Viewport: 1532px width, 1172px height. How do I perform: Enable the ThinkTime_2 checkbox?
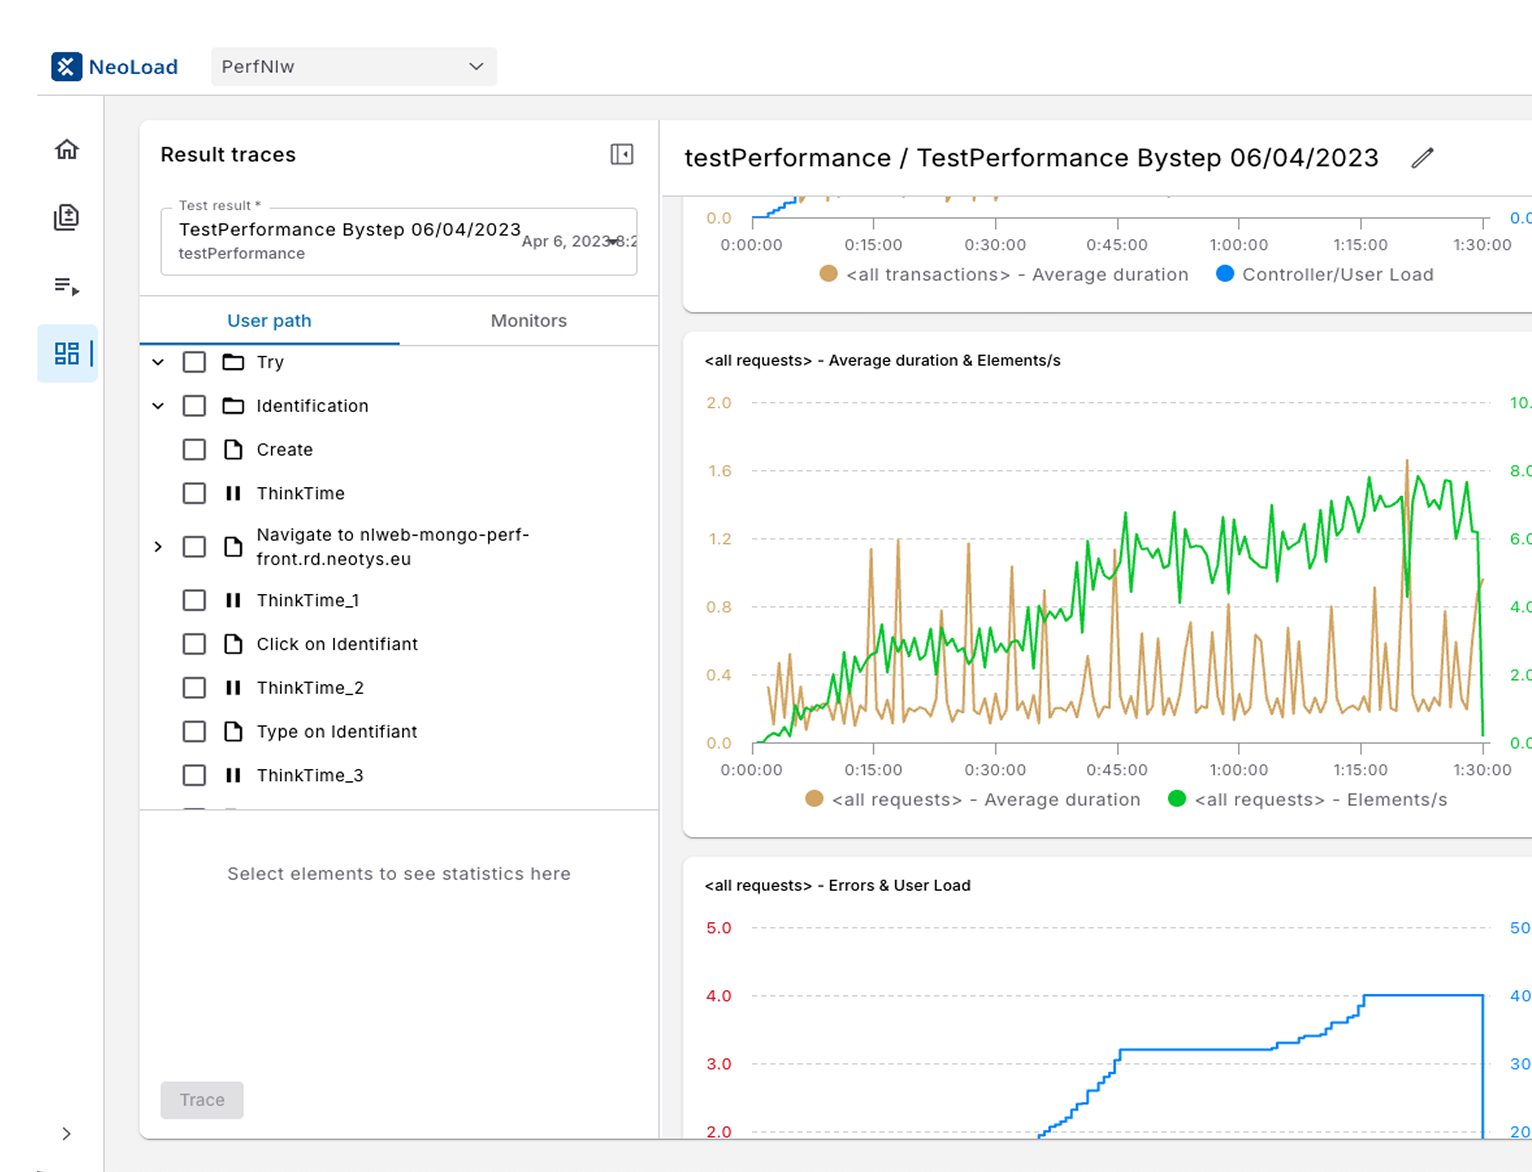pyautogui.click(x=194, y=688)
